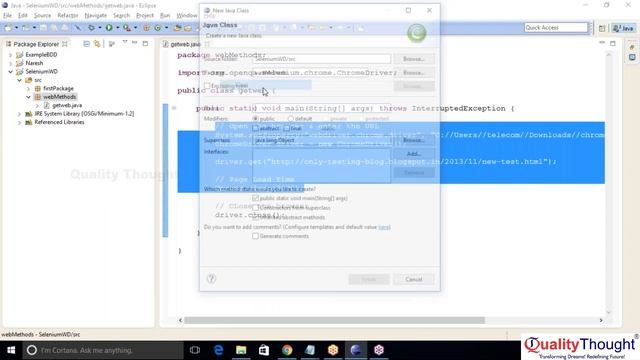Toggle Constructors from superclass checkbox
This screenshot has width=640, height=360.
[x=256, y=208]
